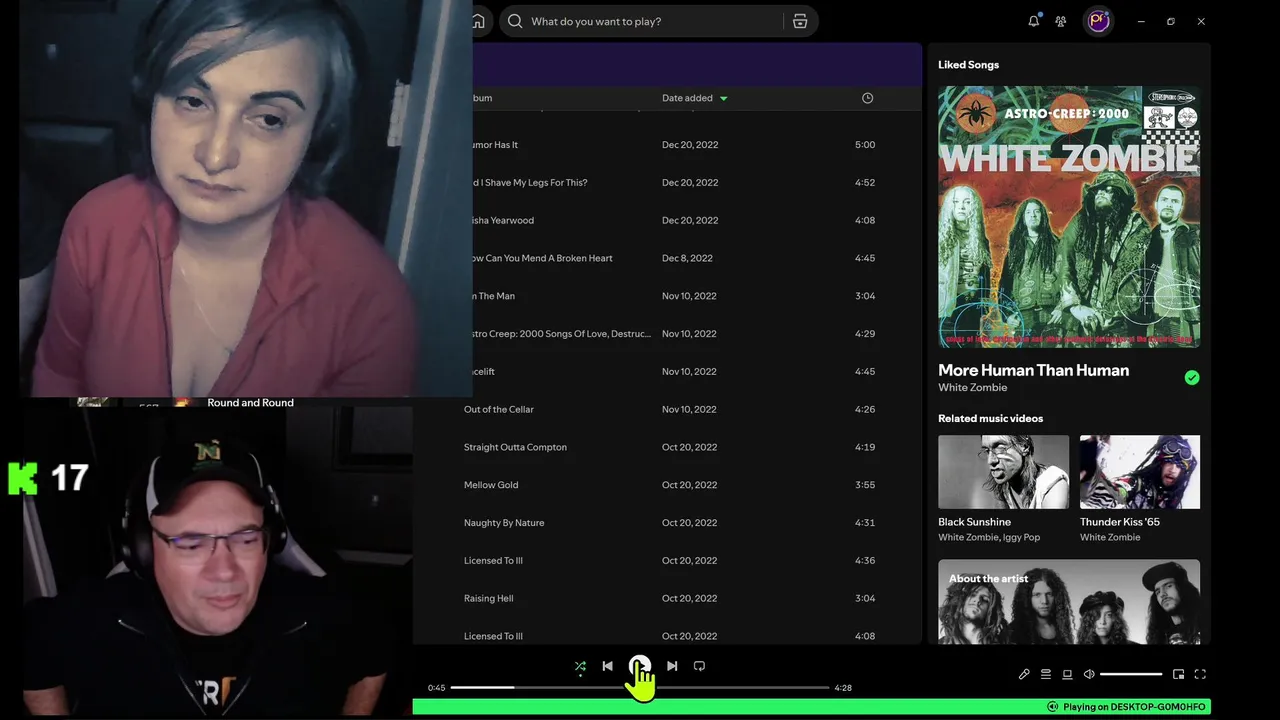Viewport: 1280px width, 720px height.
Task: Click the search magnifier icon
Action: 515,21
